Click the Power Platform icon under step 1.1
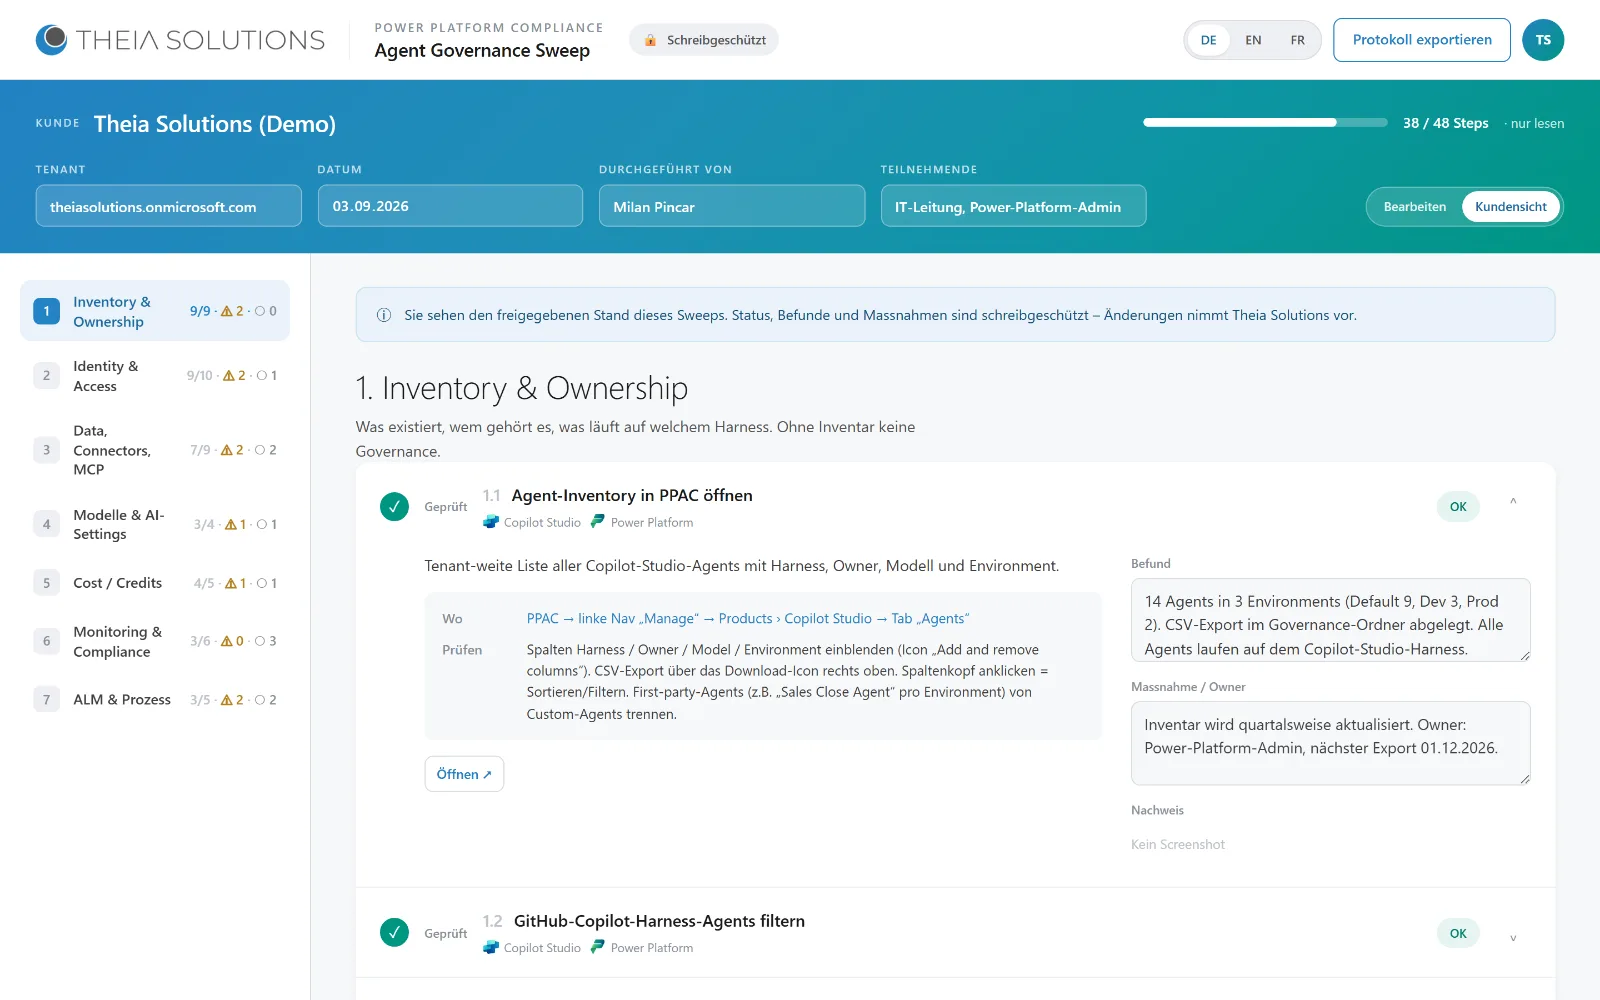The height and width of the screenshot is (1000, 1600). [598, 522]
